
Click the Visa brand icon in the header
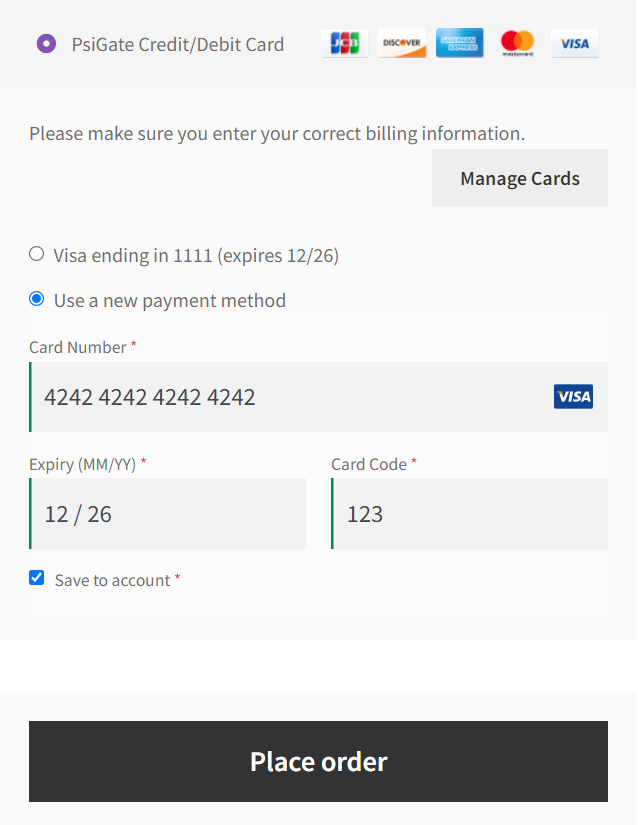[574, 43]
